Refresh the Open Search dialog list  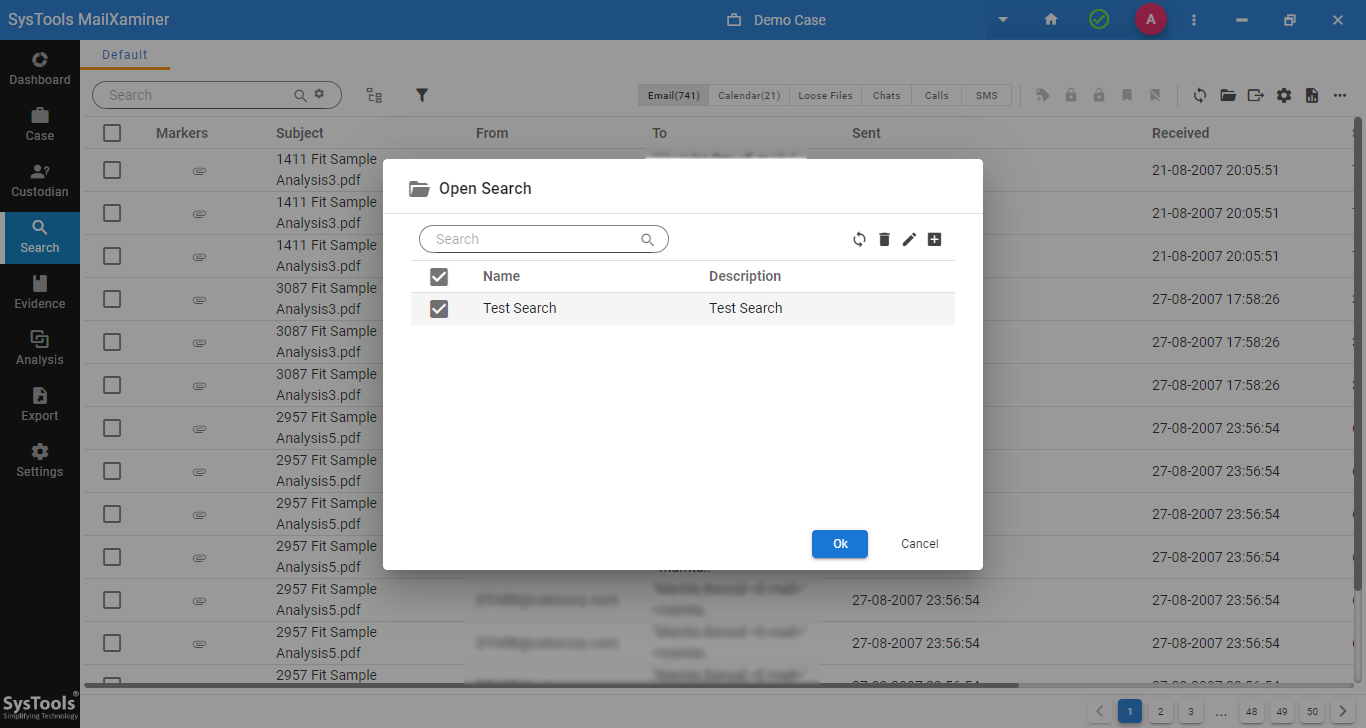coord(859,239)
